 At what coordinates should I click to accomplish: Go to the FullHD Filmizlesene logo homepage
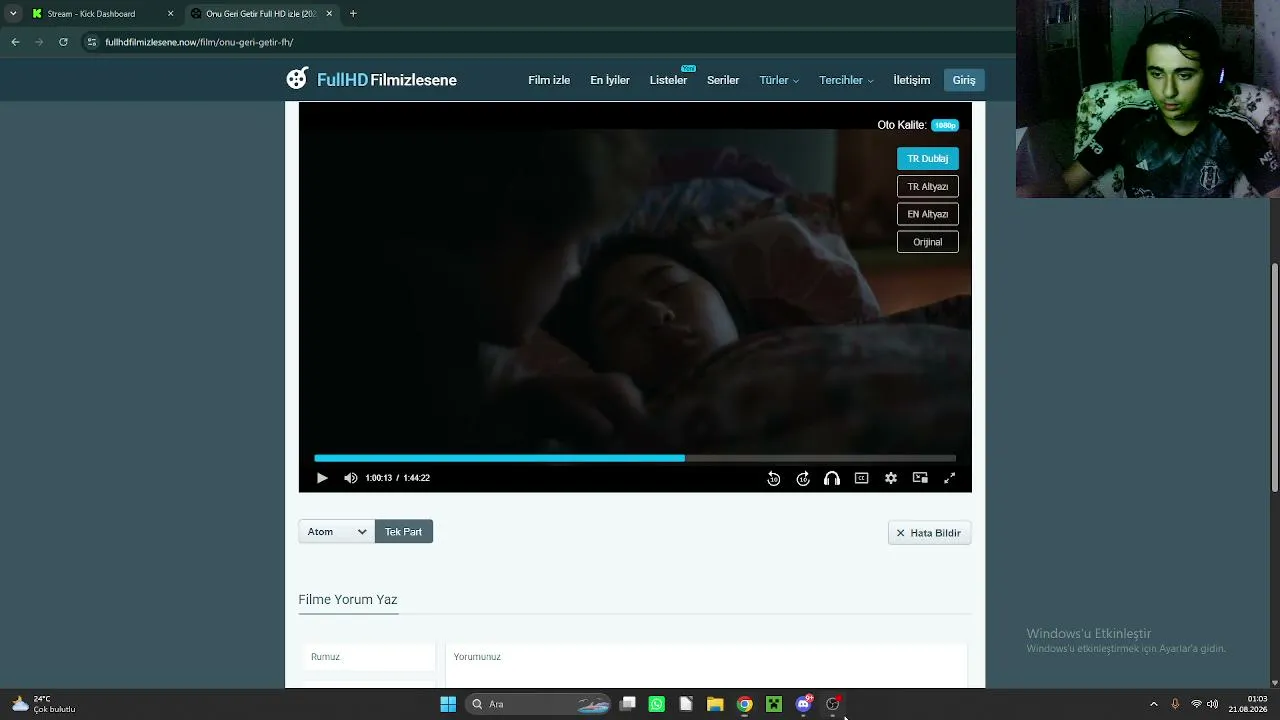[x=371, y=80]
